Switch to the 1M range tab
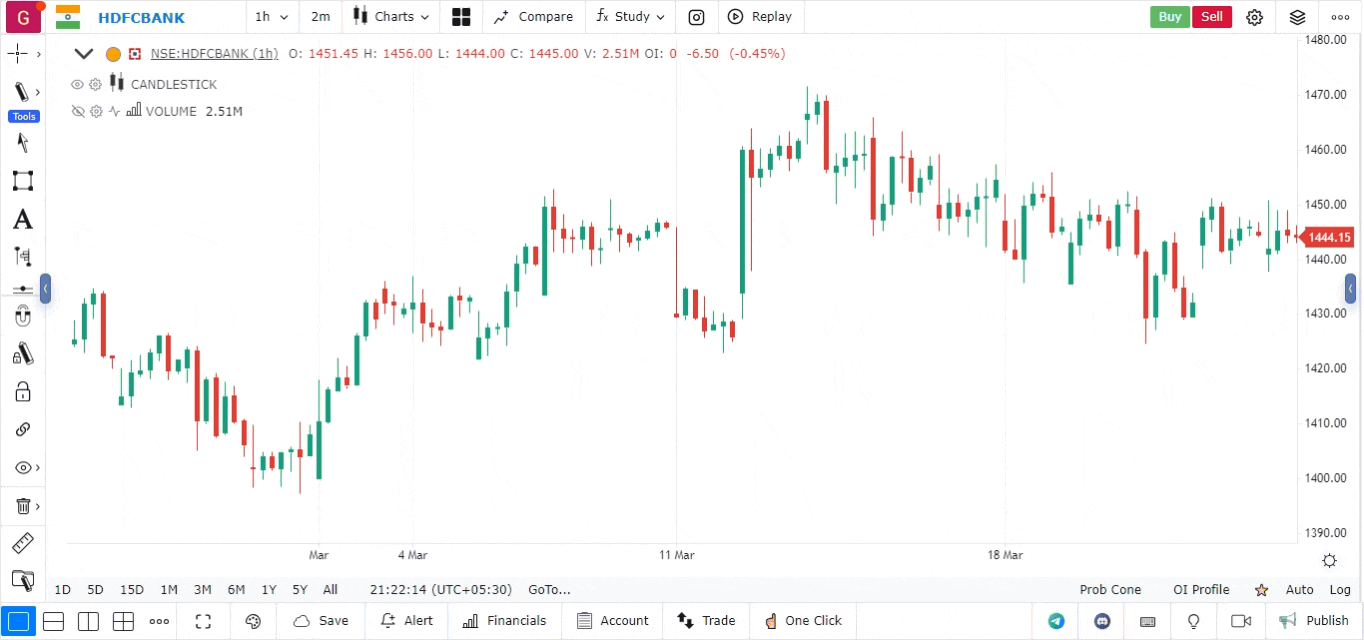 pos(169,590)
